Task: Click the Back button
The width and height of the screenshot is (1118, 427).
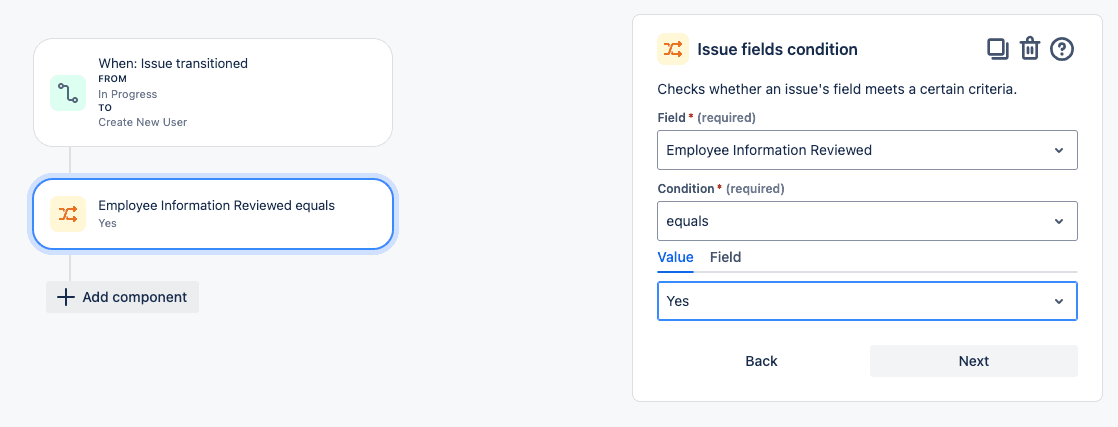Action: pyautogui.click(x=761, y=361)
